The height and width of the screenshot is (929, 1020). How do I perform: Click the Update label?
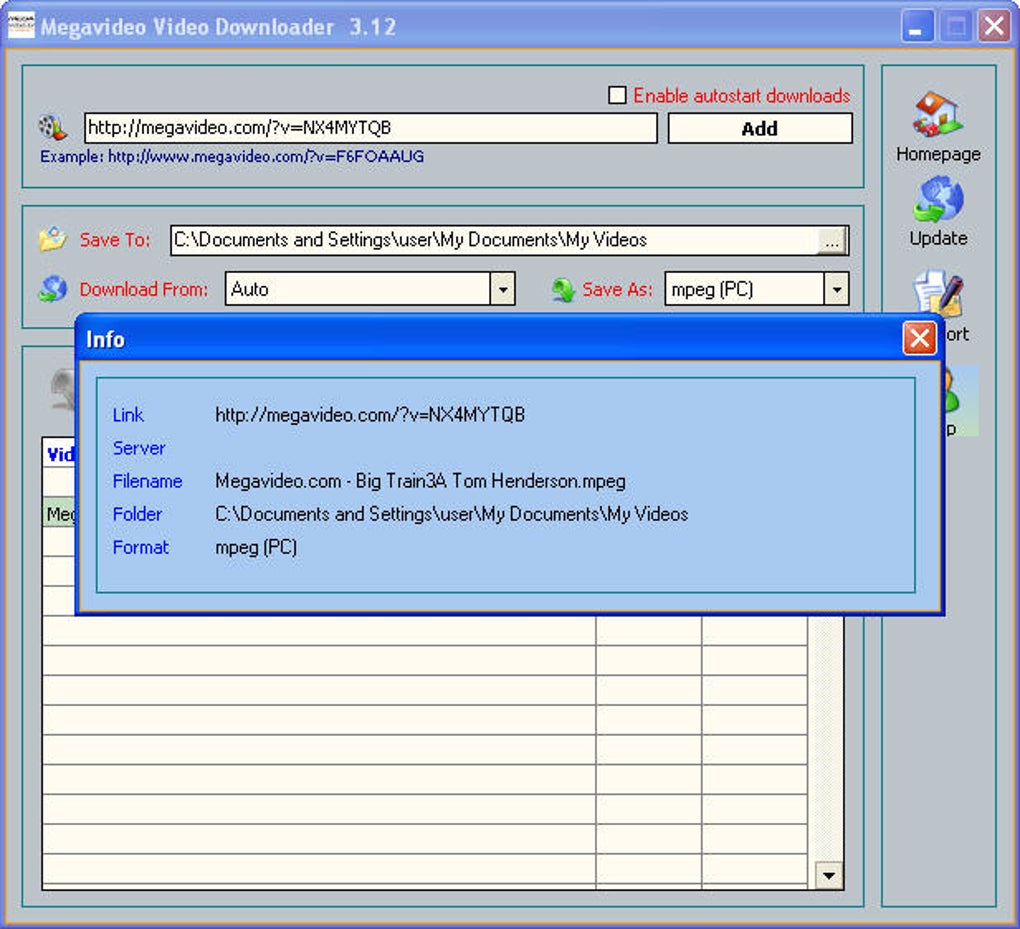[x=938, y=238]
